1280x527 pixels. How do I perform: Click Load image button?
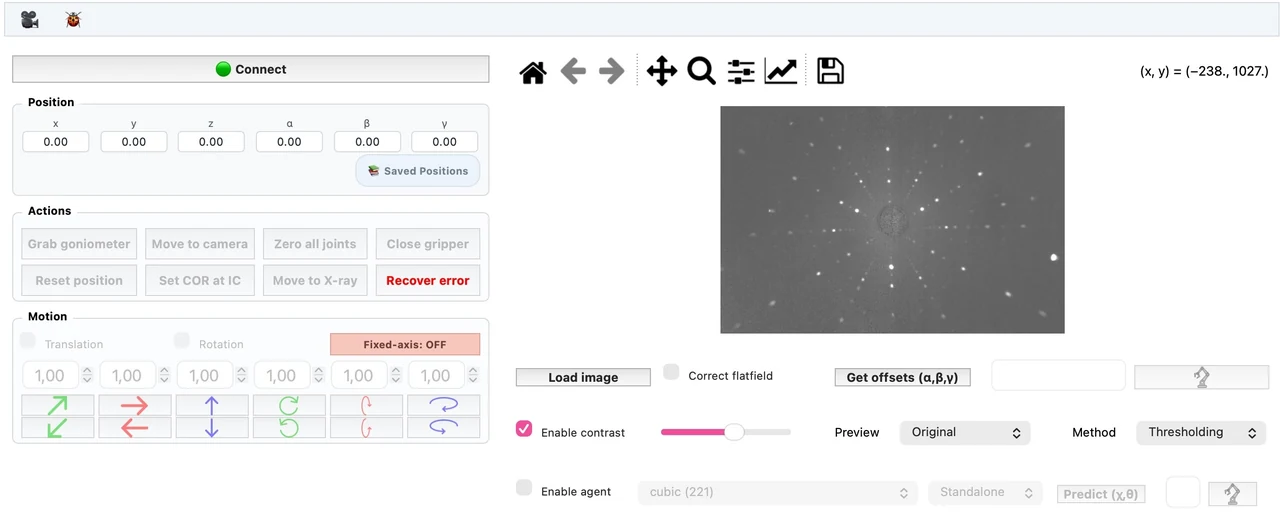tap(583, 377)
